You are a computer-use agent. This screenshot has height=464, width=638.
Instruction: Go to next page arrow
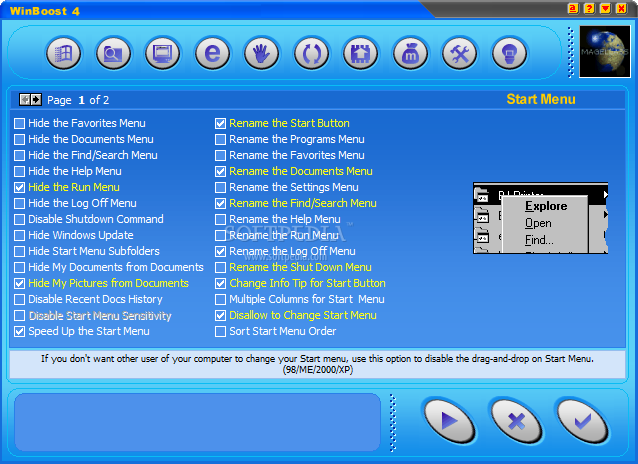tap(36, 100)
